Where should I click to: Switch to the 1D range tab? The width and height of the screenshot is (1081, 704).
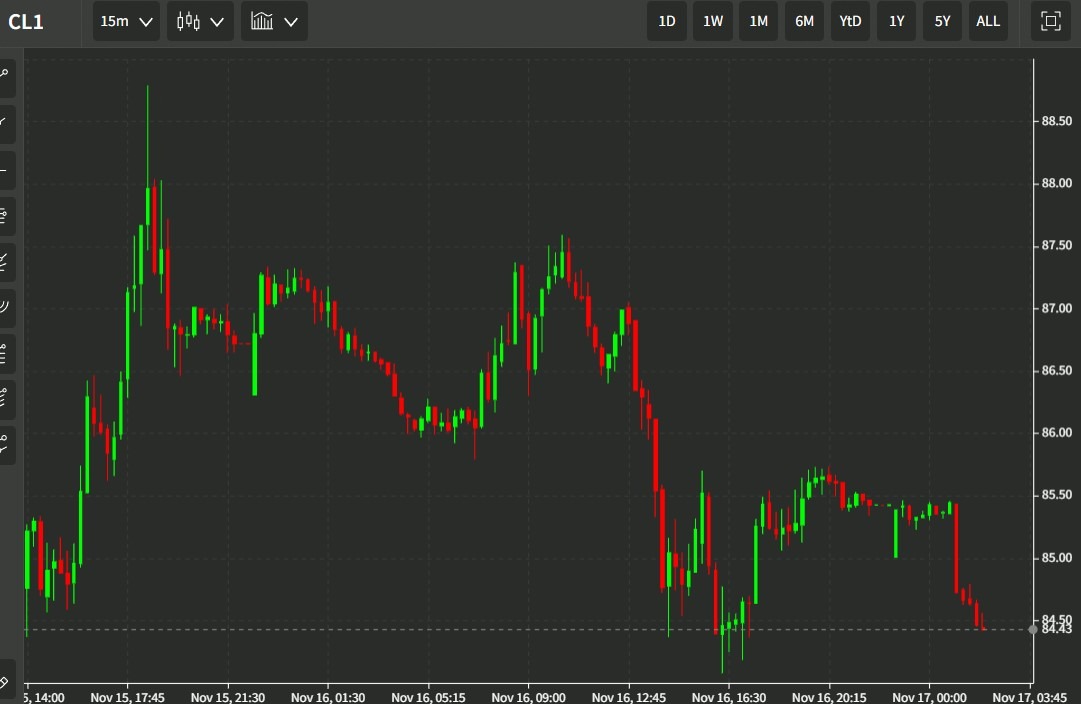click(x=666, y=21)
